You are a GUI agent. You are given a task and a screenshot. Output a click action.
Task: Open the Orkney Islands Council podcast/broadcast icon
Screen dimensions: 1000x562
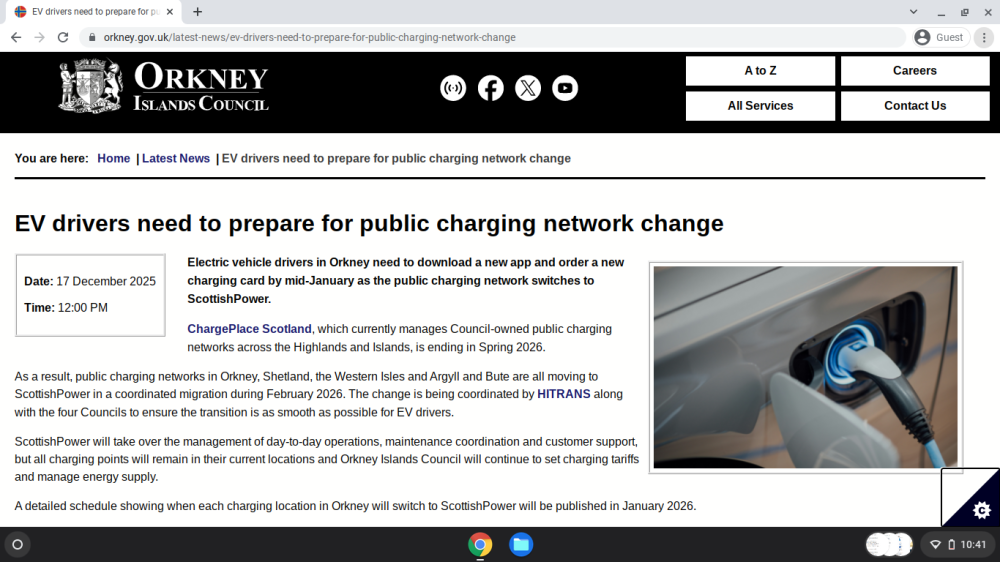[x=453, y=88]
